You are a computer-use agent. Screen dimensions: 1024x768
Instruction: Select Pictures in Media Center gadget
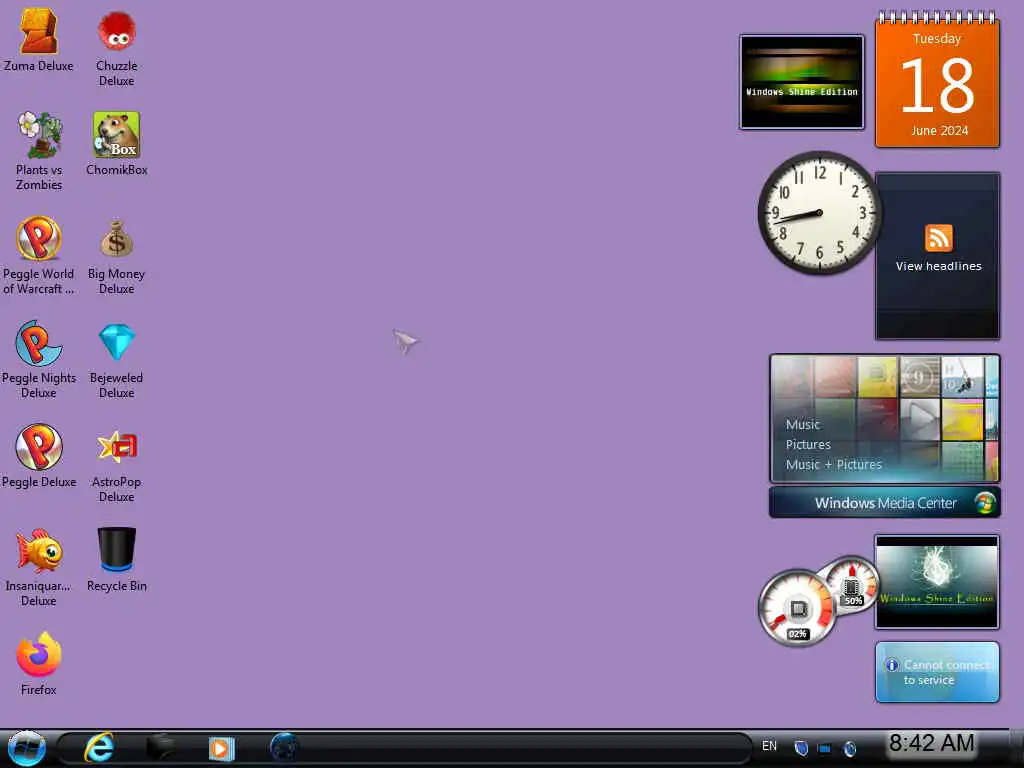coord(808,445)
